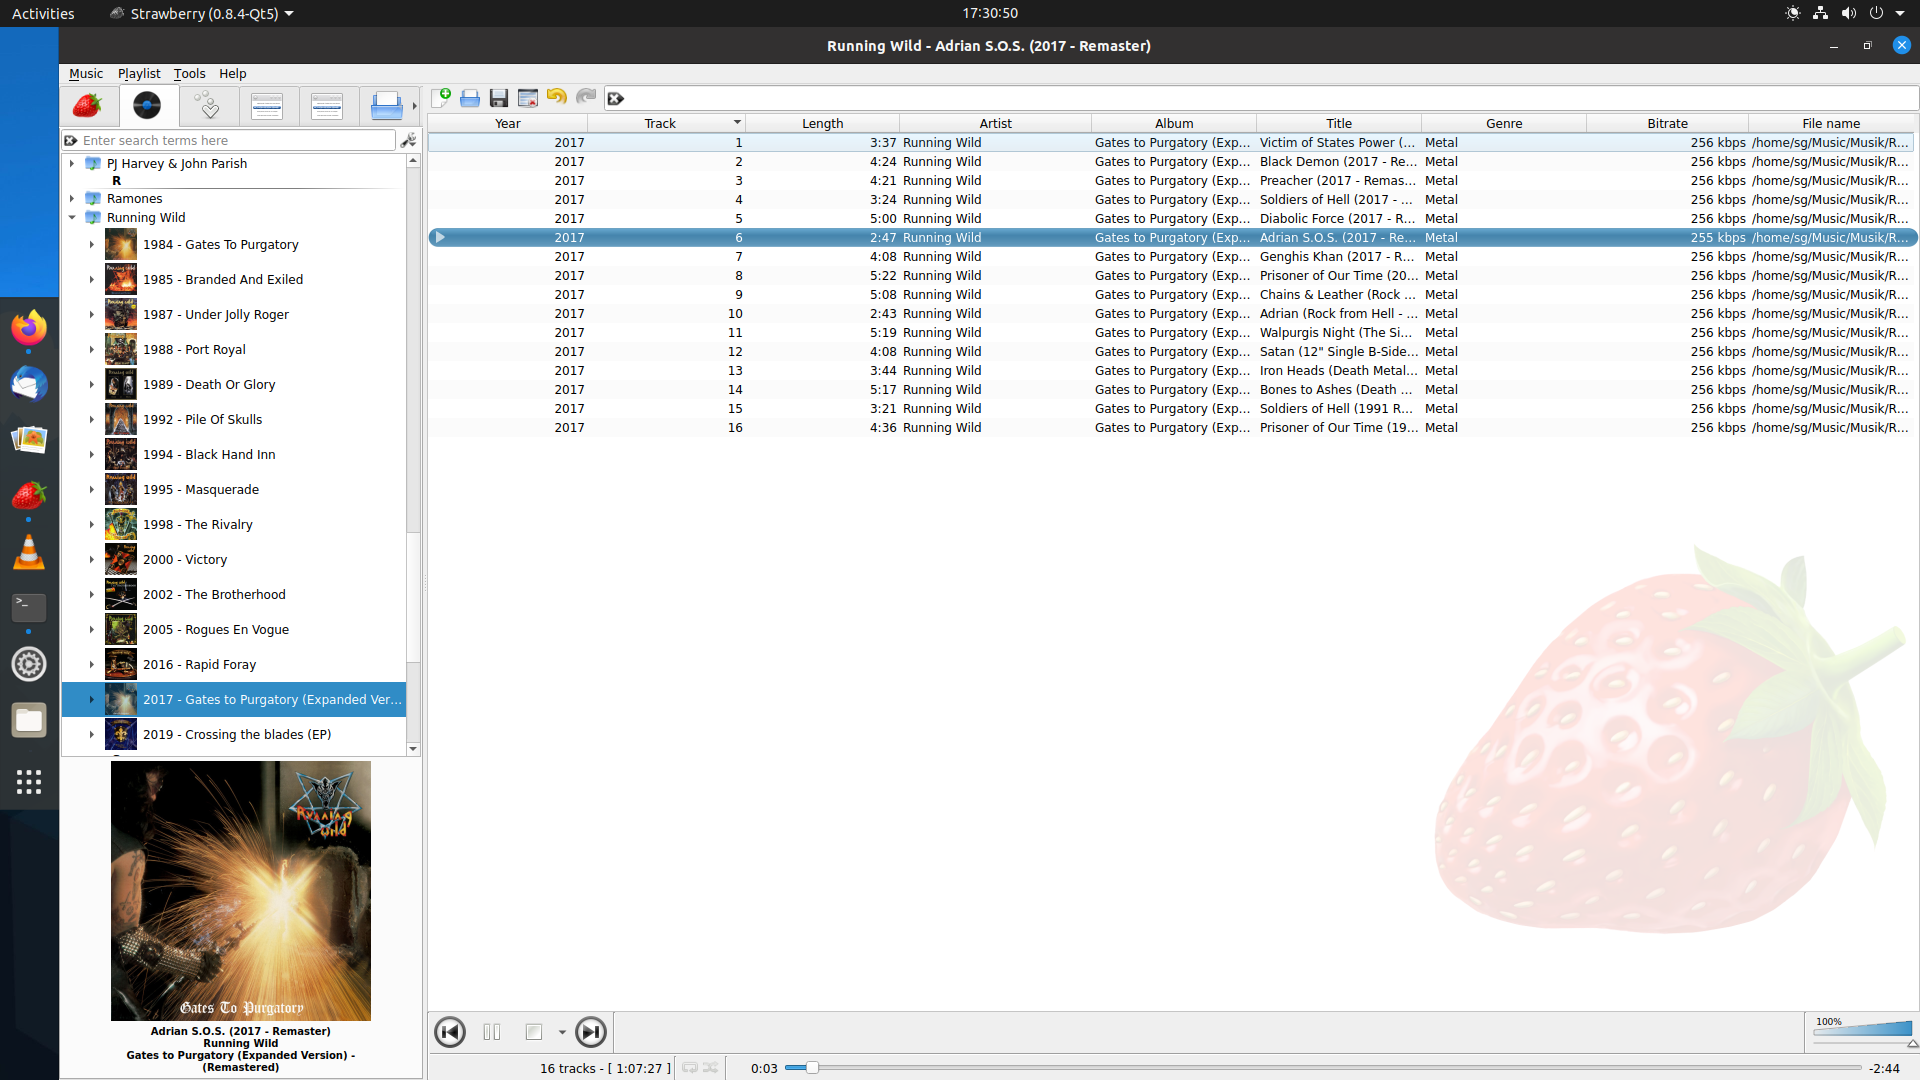Screen dimensions: 1920x1080
Task: Click the previous track button
Action: (448, 1031)
